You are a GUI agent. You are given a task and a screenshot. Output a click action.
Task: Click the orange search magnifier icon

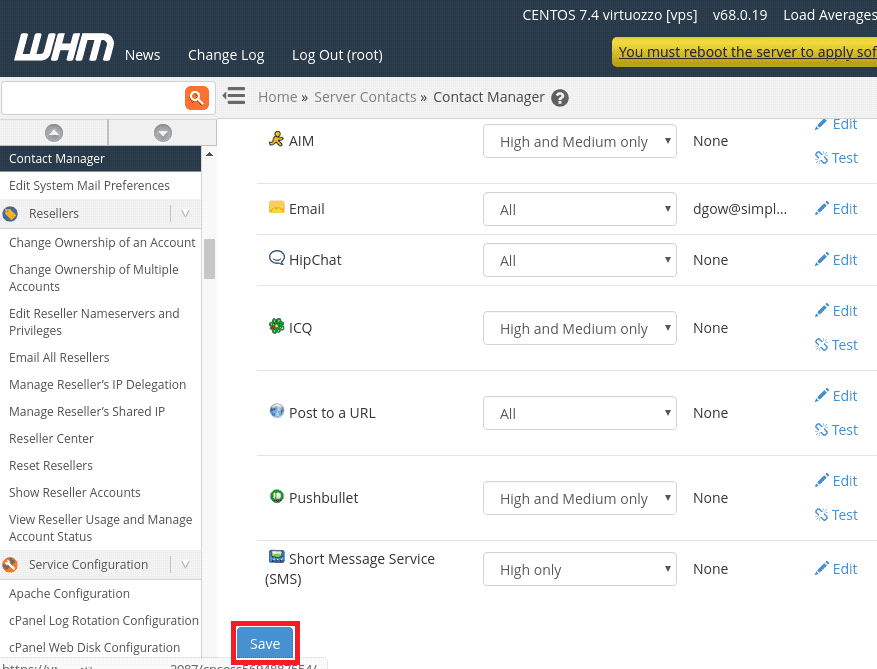coord(196,97)
